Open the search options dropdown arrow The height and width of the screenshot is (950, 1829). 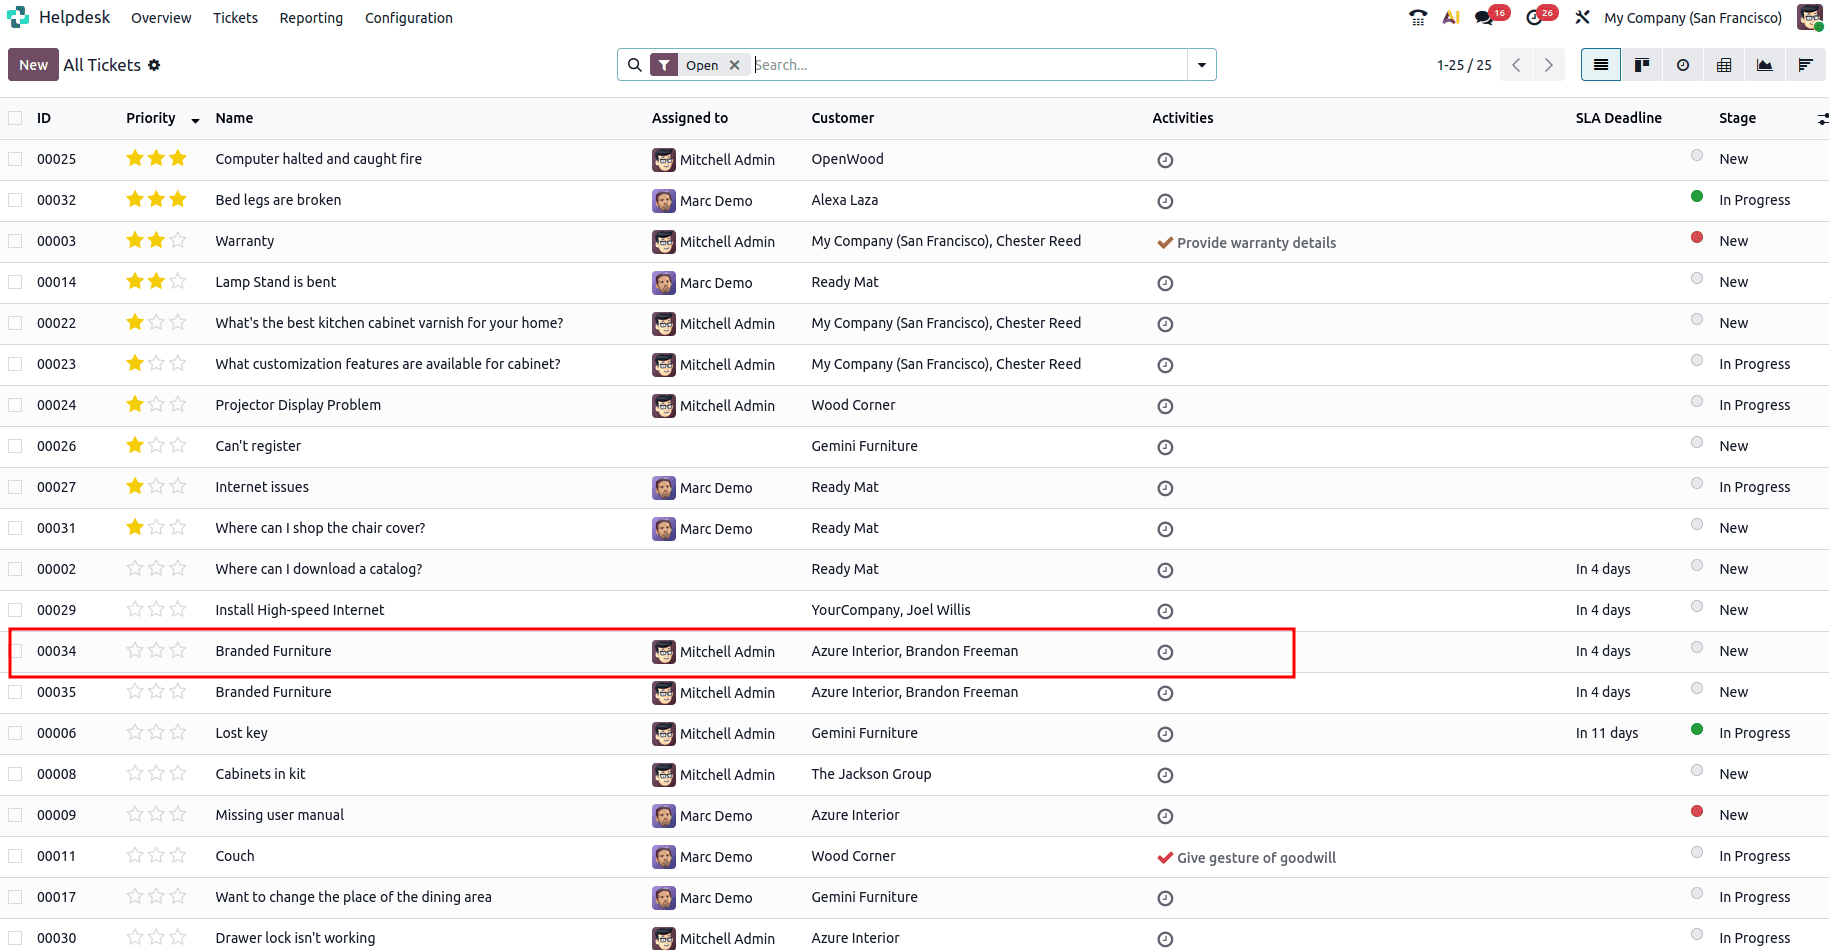[1201, 64]
